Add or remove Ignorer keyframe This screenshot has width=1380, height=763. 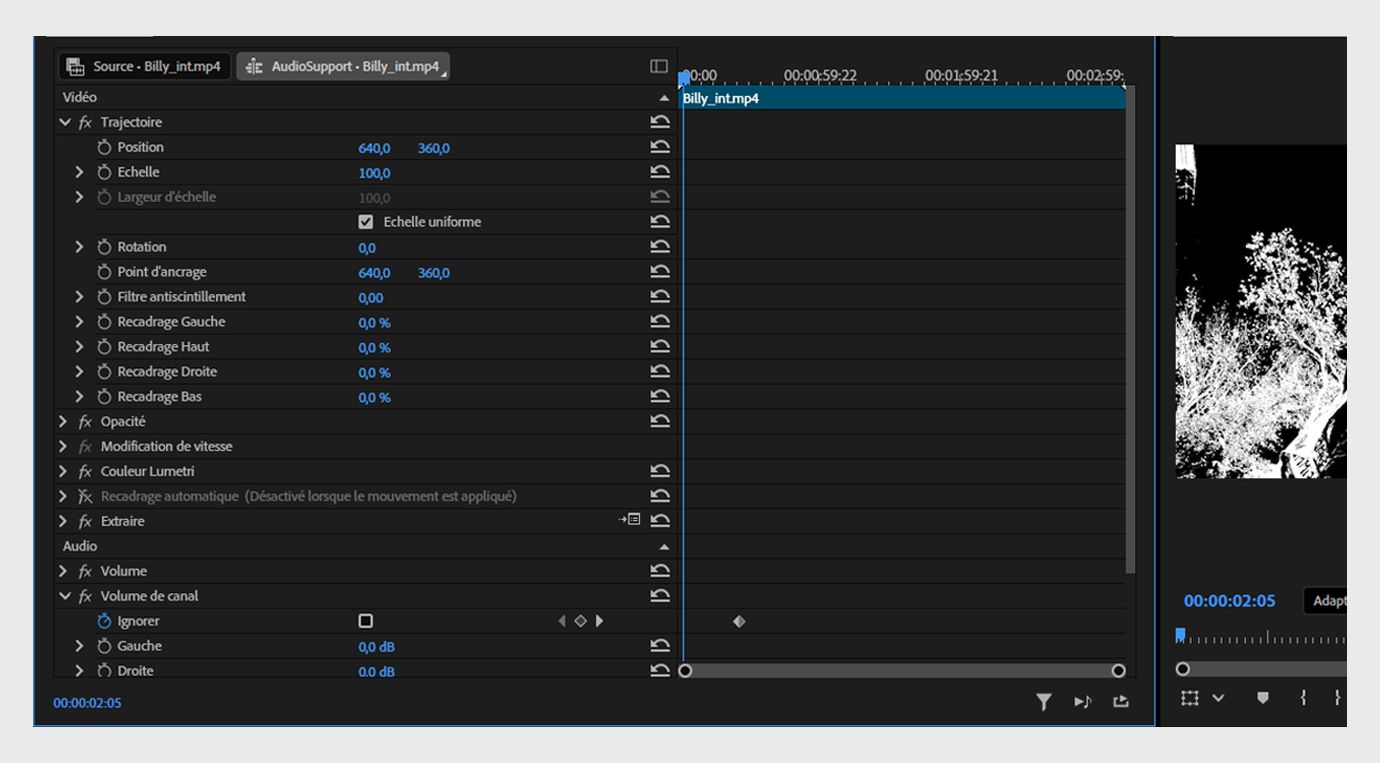coord(580,621)
